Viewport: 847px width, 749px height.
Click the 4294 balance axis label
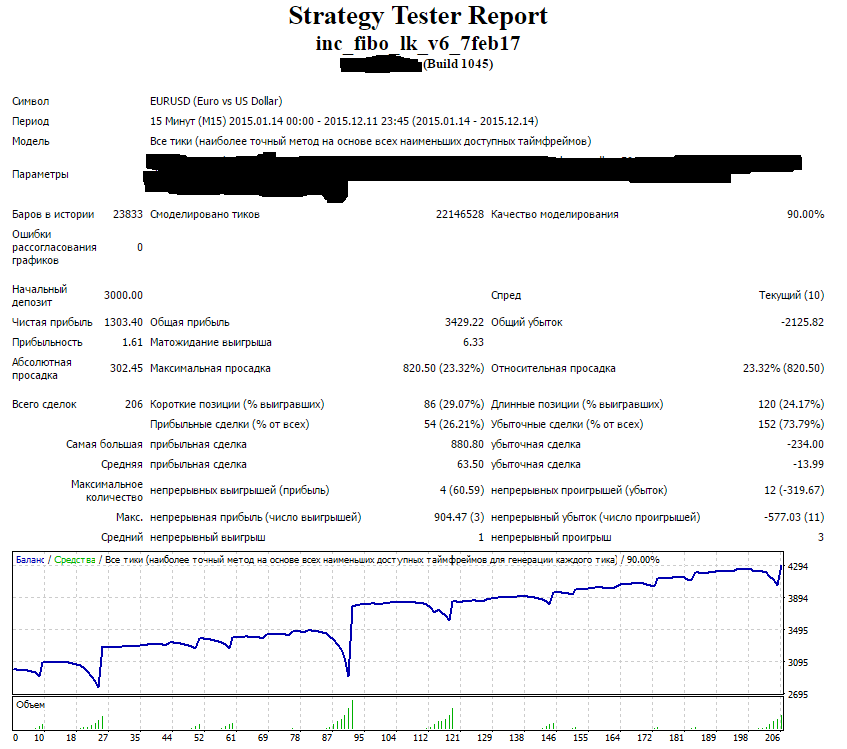798,566
